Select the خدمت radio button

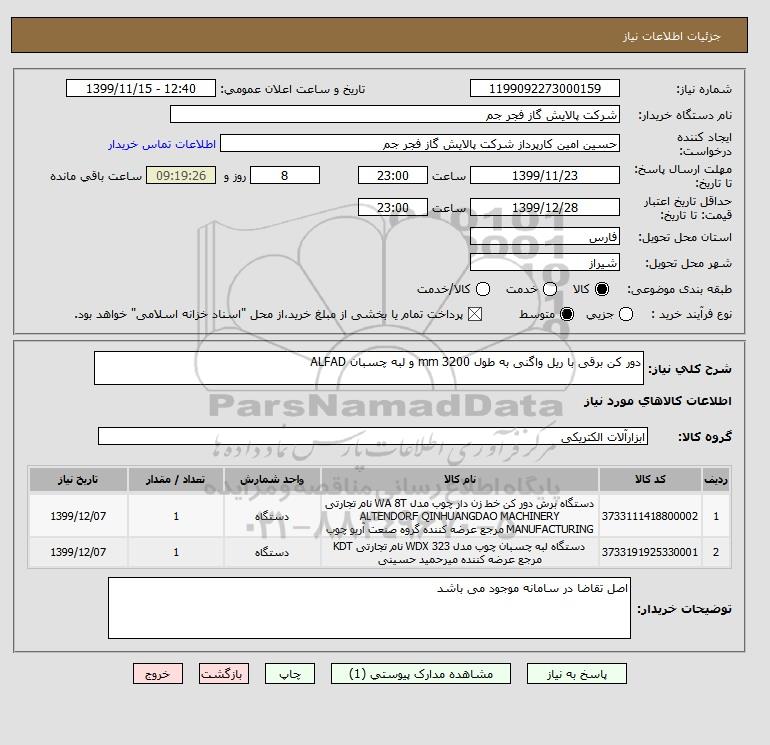coord(550,289)
